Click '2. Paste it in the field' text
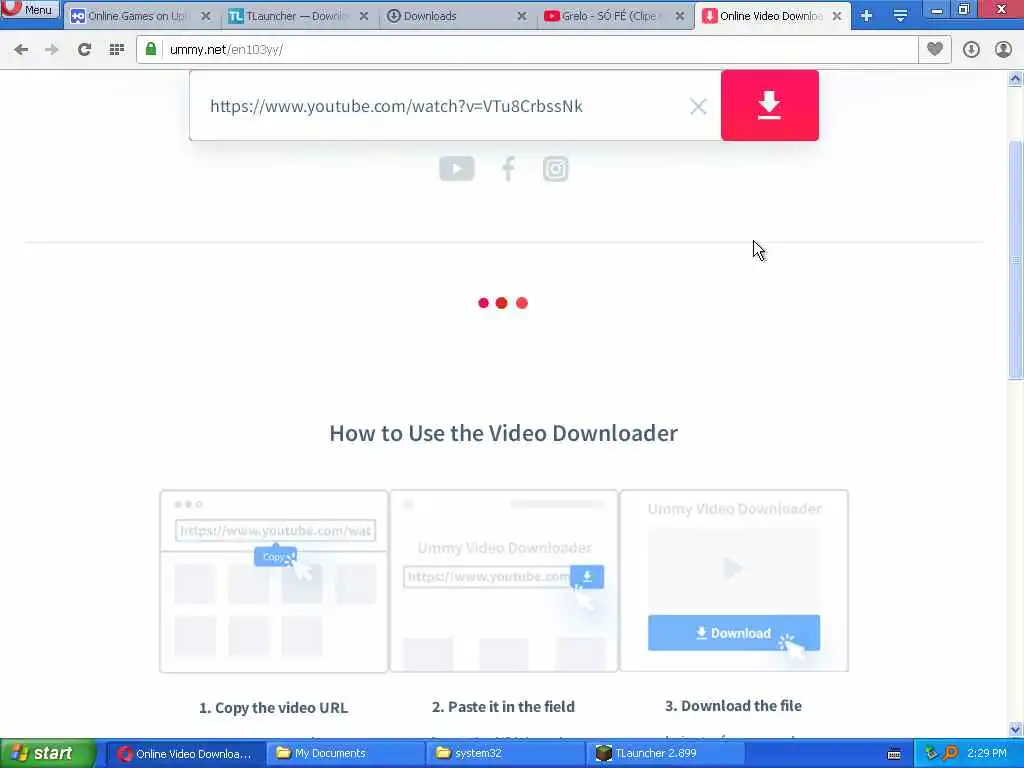The width and height of the screenshot is (1024, 768). pos(504,707)
